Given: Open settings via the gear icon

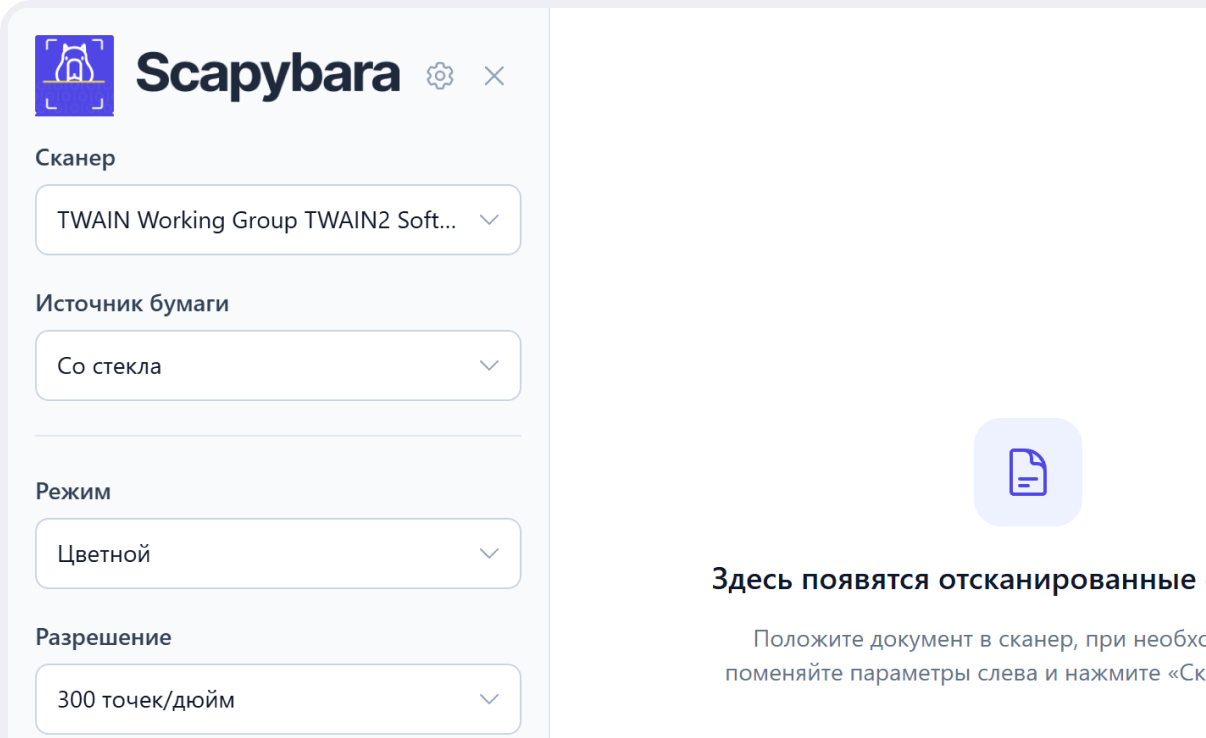Looking at the screenshot, I should tap(440, 75).
